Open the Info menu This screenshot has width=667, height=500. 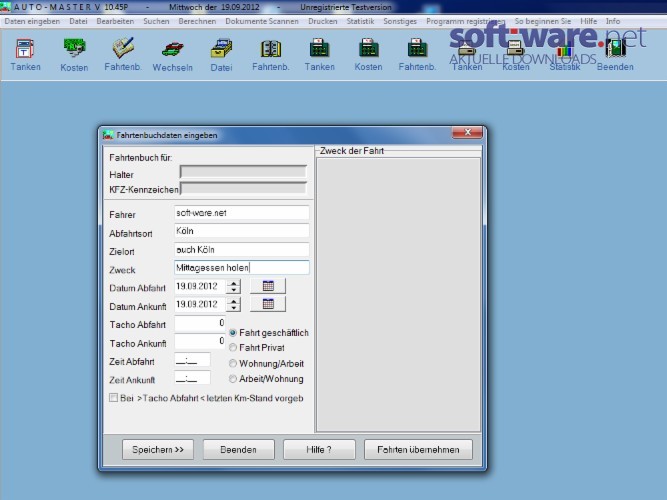[x=613, y=21]
